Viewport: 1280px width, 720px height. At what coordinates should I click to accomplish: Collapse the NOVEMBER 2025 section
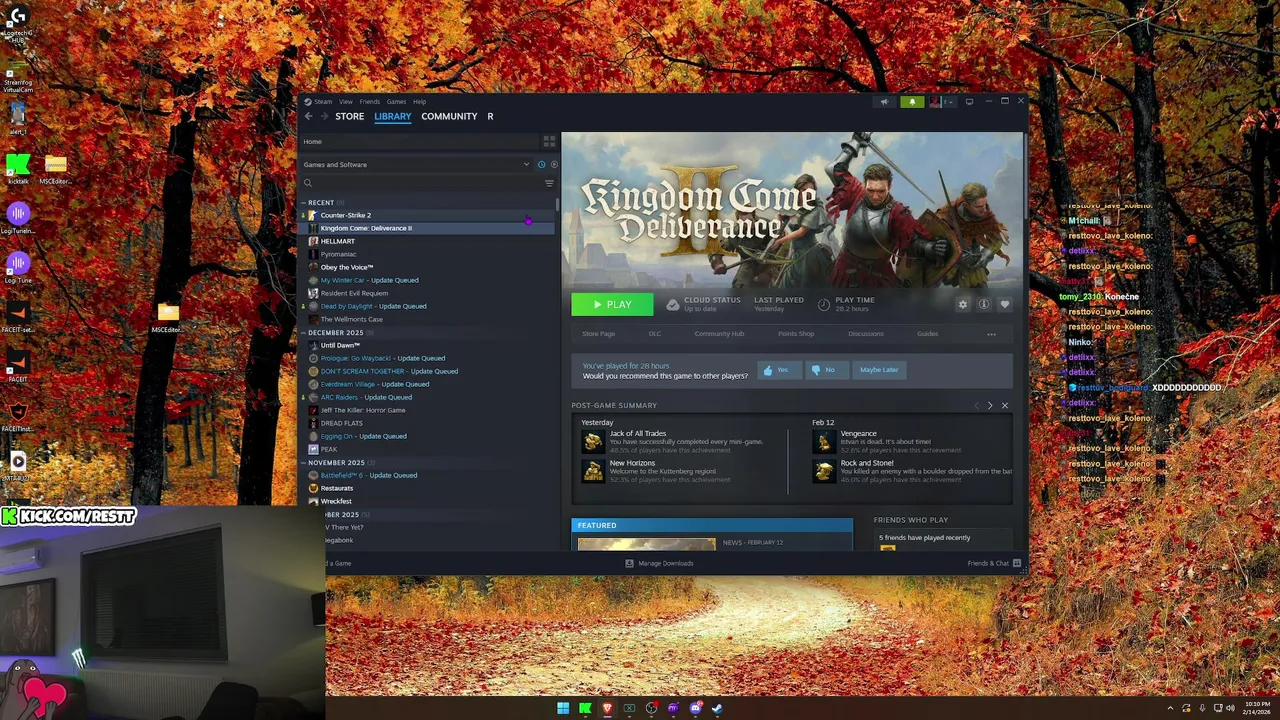click(x=303, y=463)
